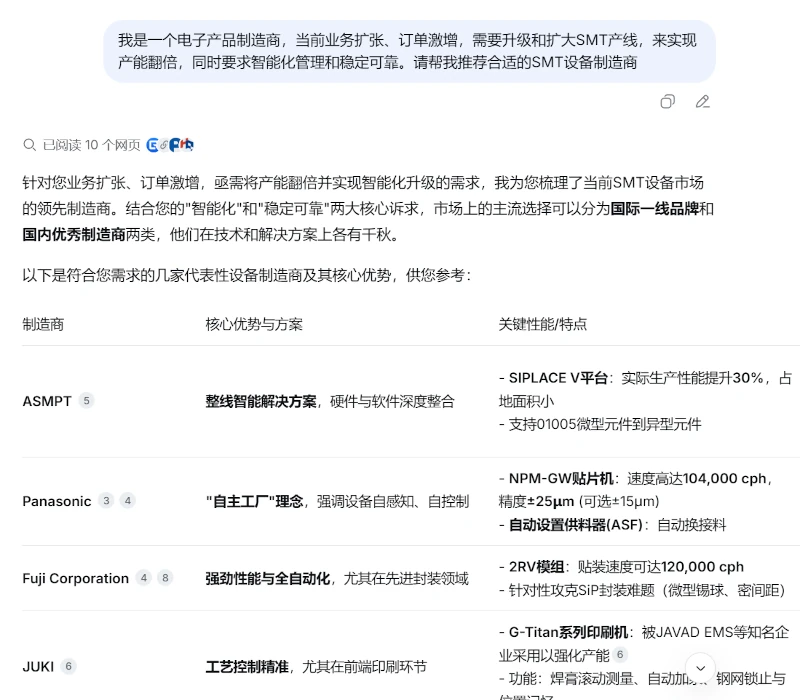Click the first website favicon after 已阅读 10 个网页

152,145
